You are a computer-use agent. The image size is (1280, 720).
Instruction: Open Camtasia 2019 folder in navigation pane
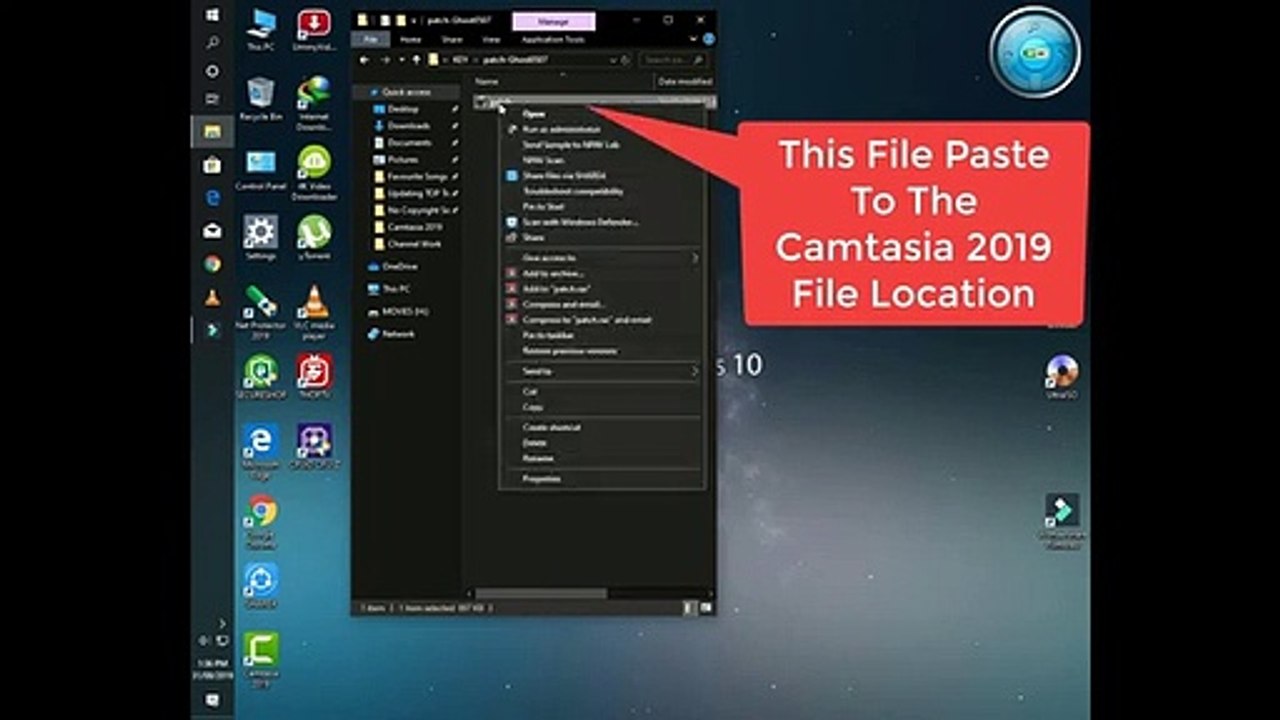tap(415, 227)
